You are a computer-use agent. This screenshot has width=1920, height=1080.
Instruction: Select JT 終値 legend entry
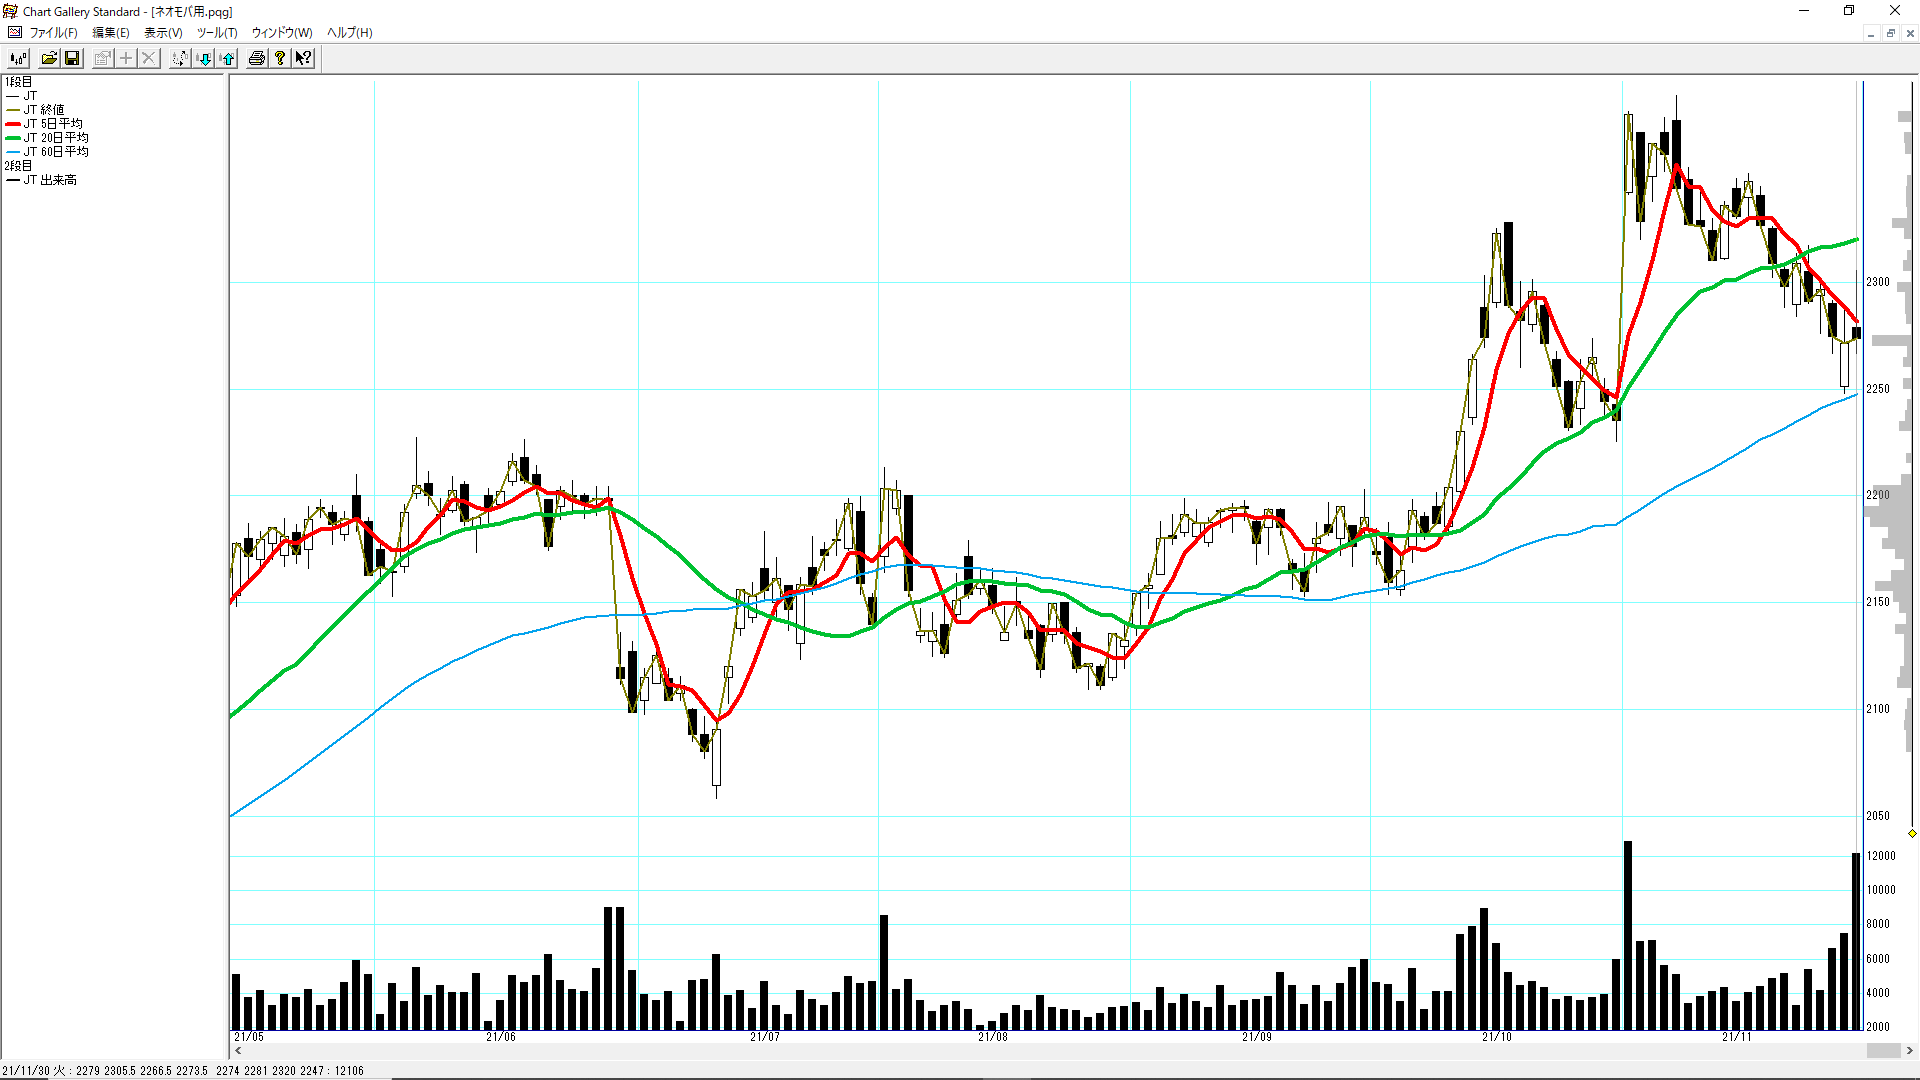point(44,110)
